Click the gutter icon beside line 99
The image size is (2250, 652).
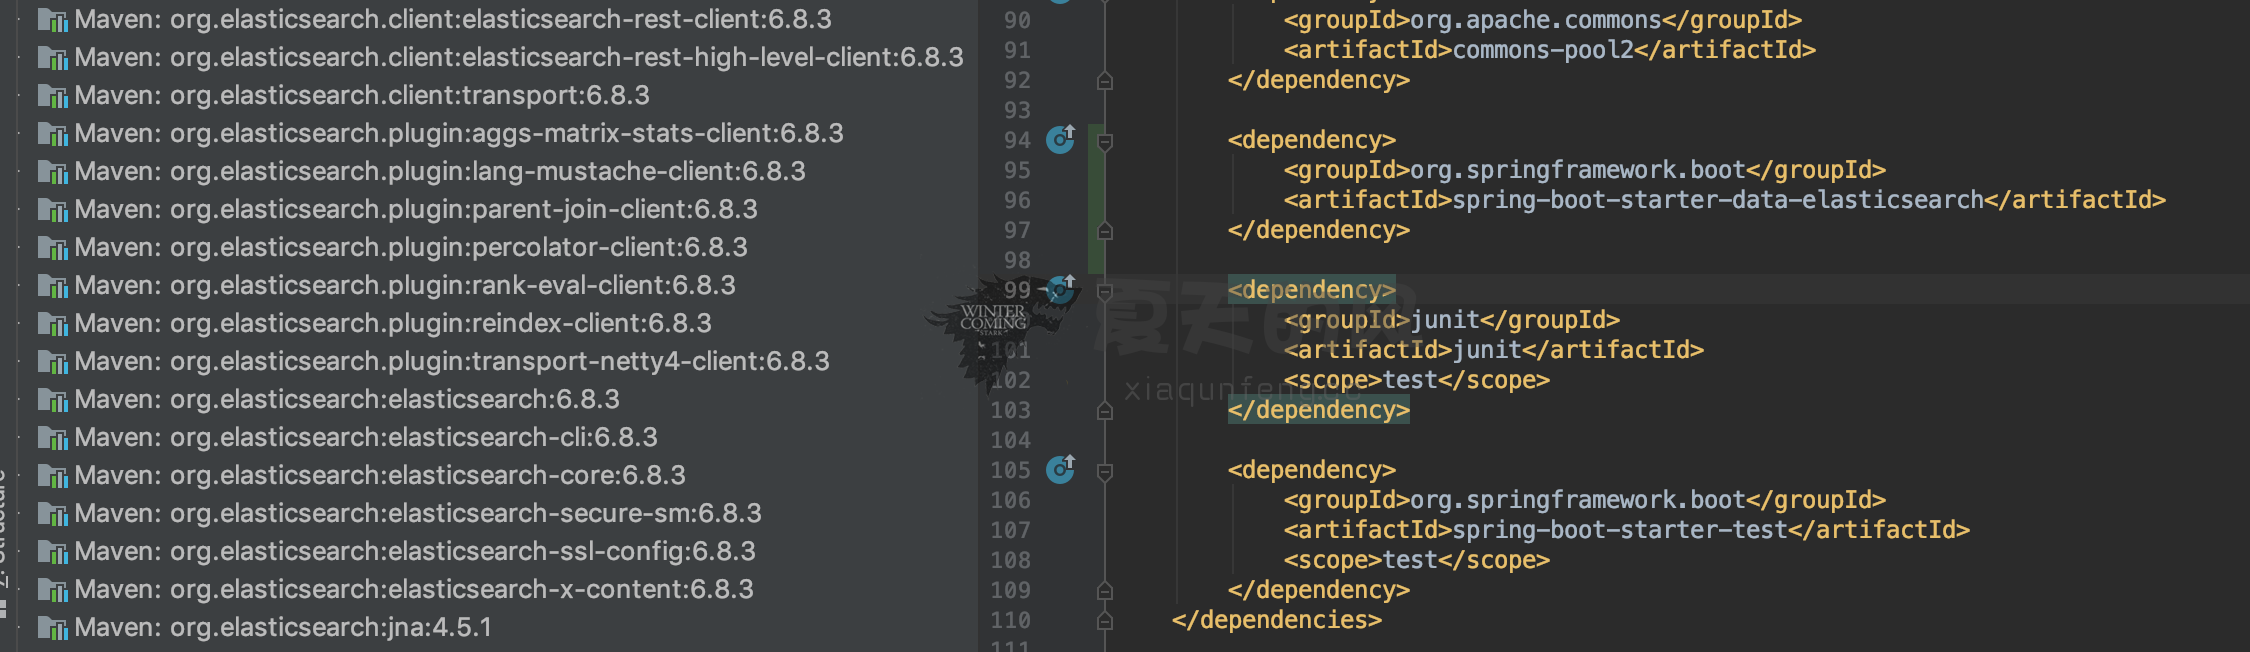click(1060, 290)
